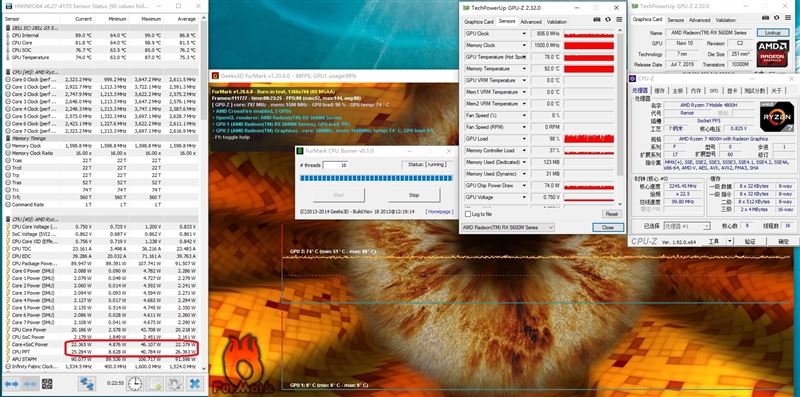The image size is (800, 397).
Task: Click camera screenshot icon in GPU-Z Sensors window
Action: coord(597,20)
